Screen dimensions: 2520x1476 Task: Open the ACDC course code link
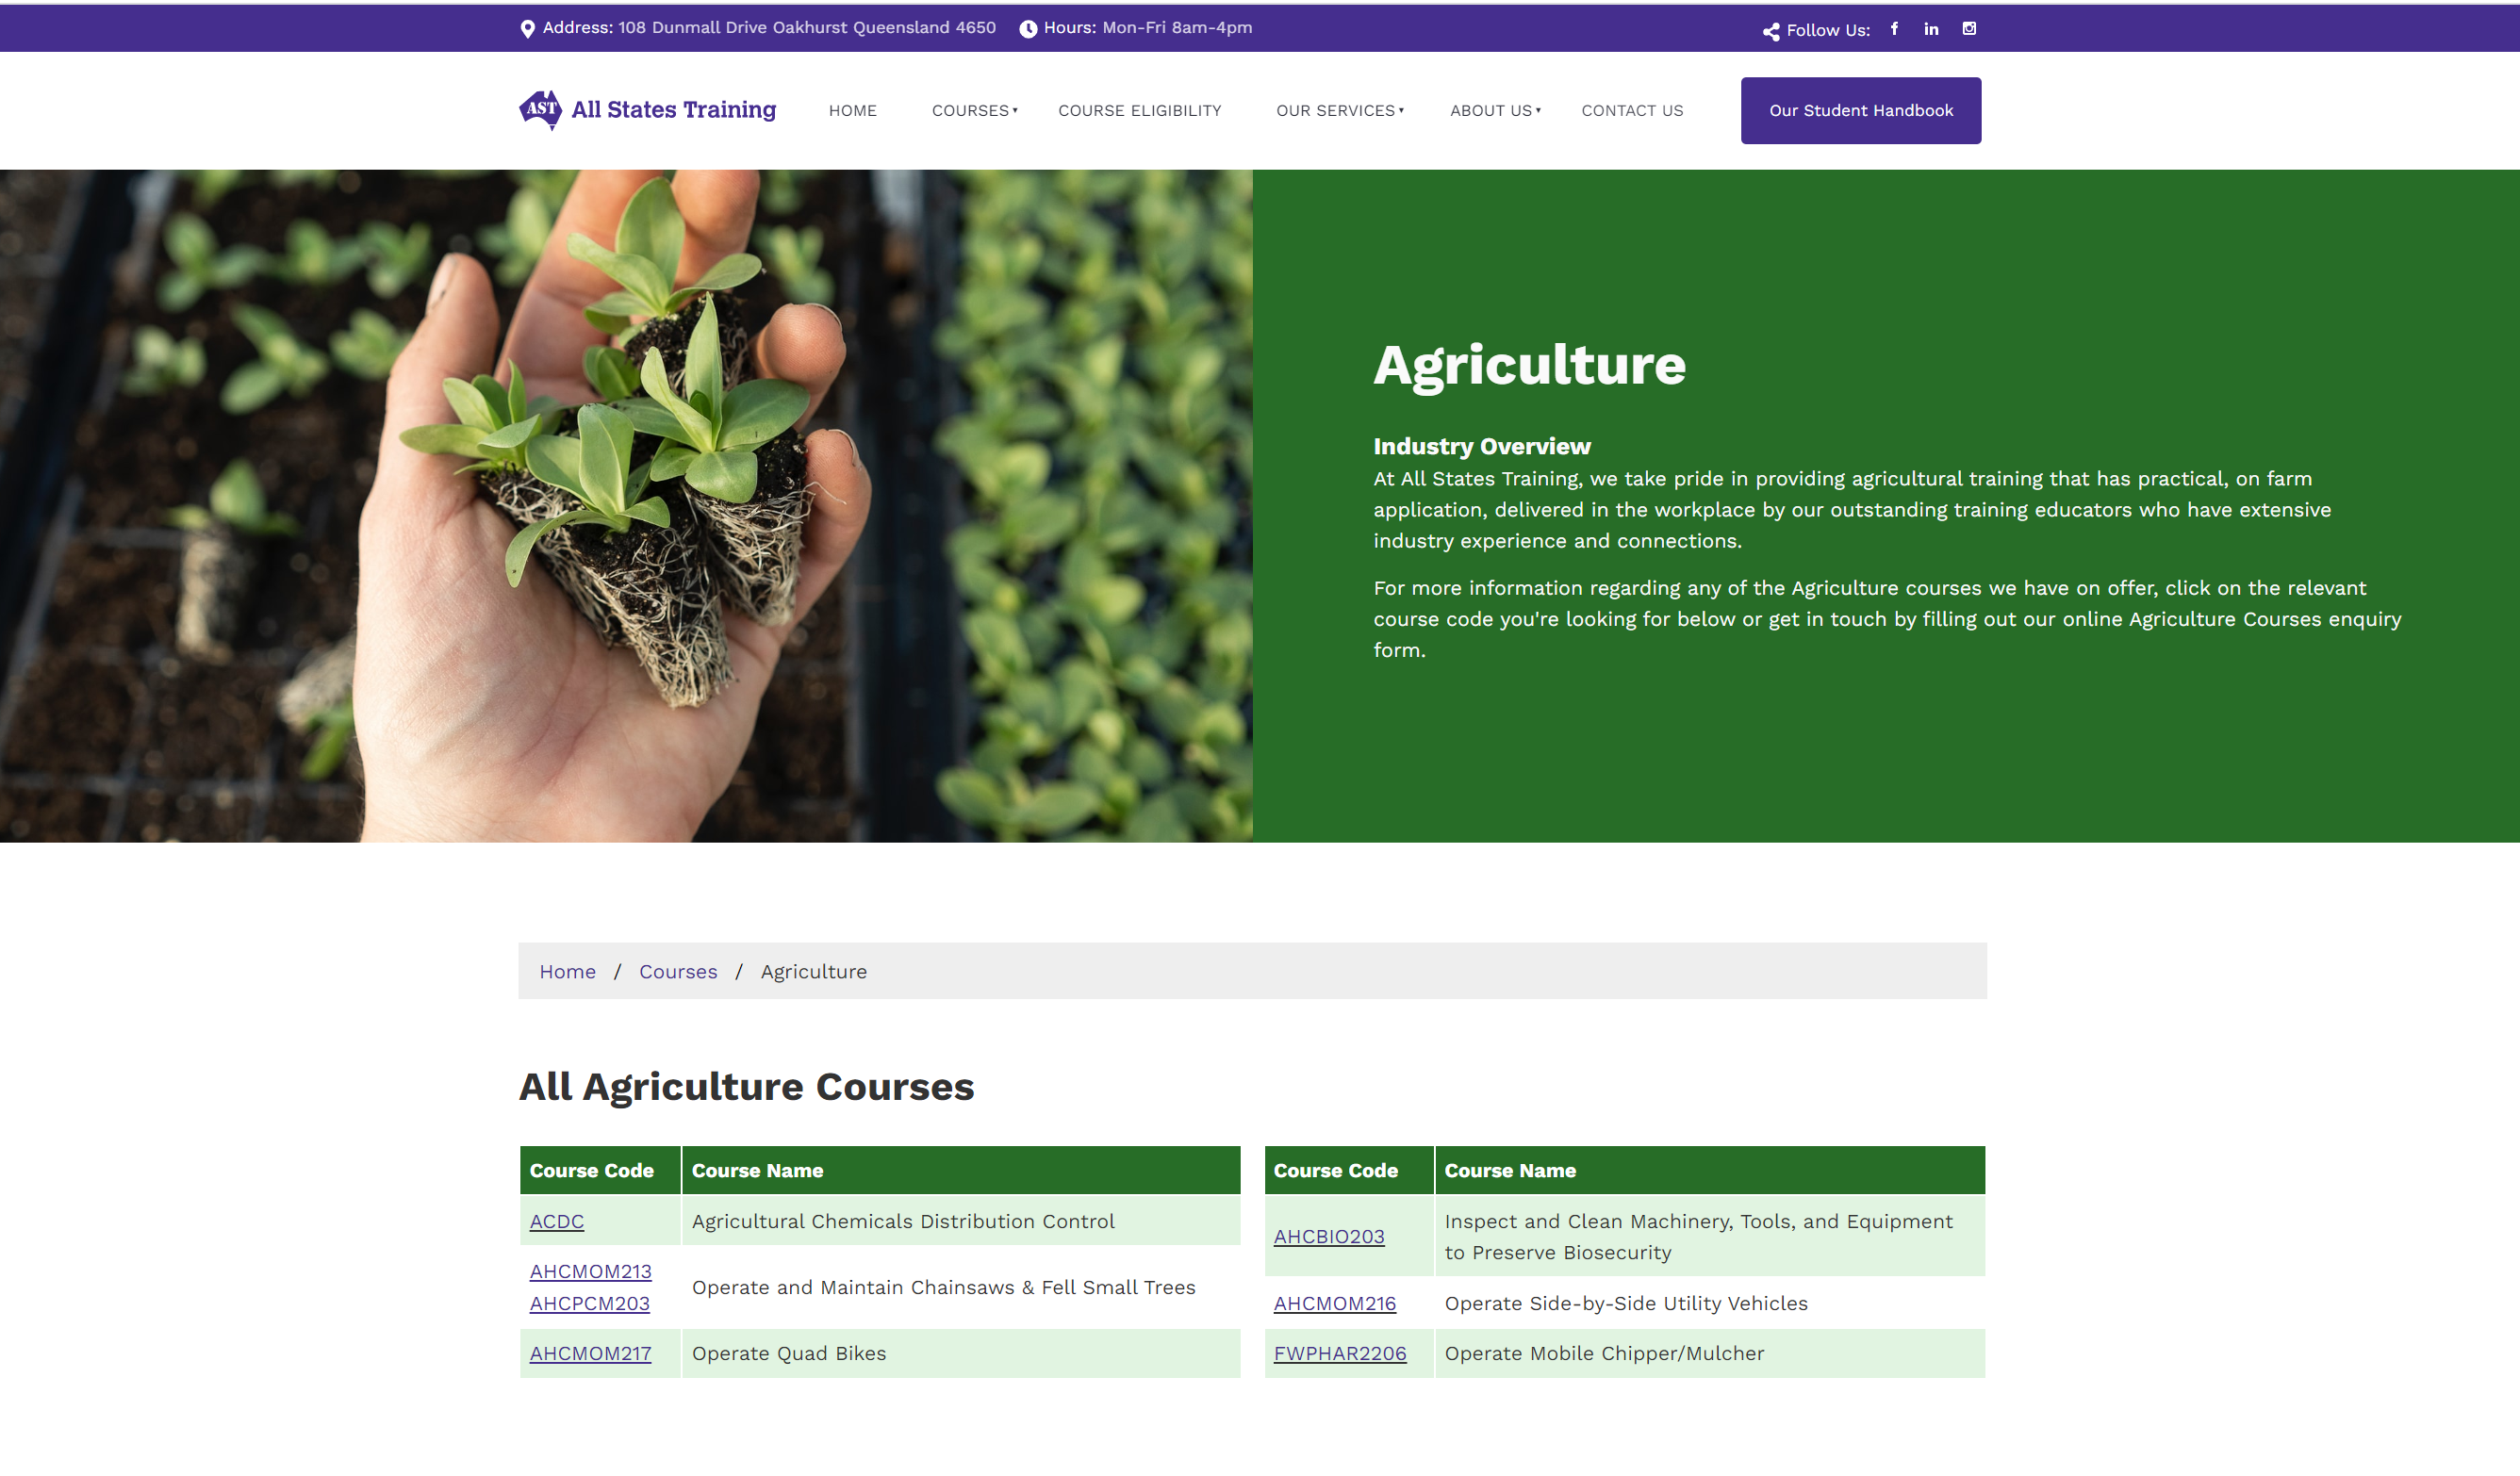(x=557, y=1221)
